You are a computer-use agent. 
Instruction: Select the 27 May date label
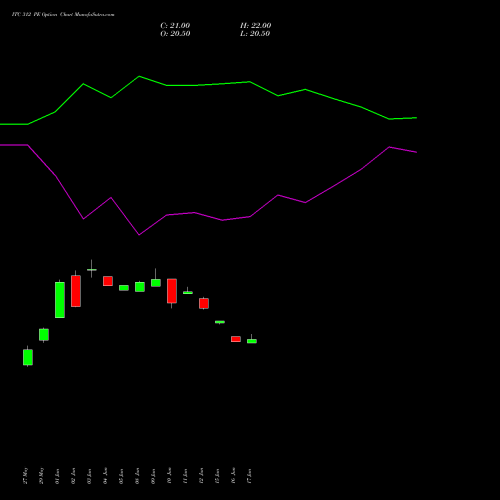point(26,476)
